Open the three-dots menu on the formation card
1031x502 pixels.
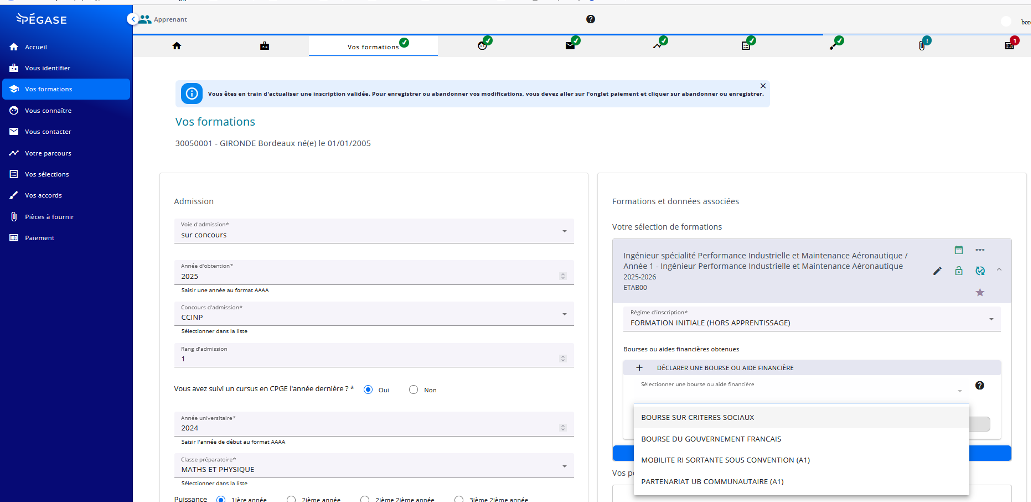pyautogui.click(x=980, y=250)
